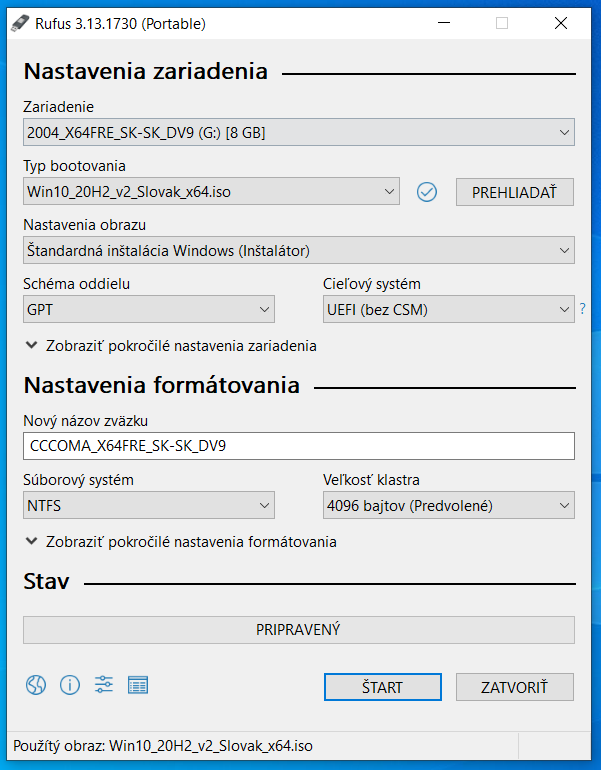
Task: Open the Veľkosť klastra 4096 bajtov dropdown
Action: click(449, 505)
